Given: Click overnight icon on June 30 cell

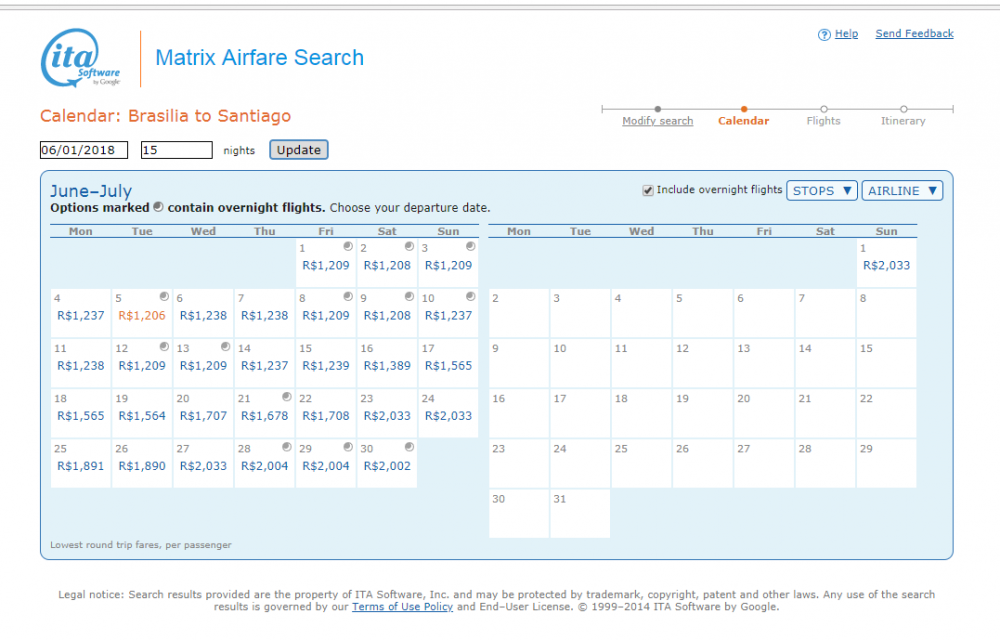Looking at the screenshot, I should (409, 446).
